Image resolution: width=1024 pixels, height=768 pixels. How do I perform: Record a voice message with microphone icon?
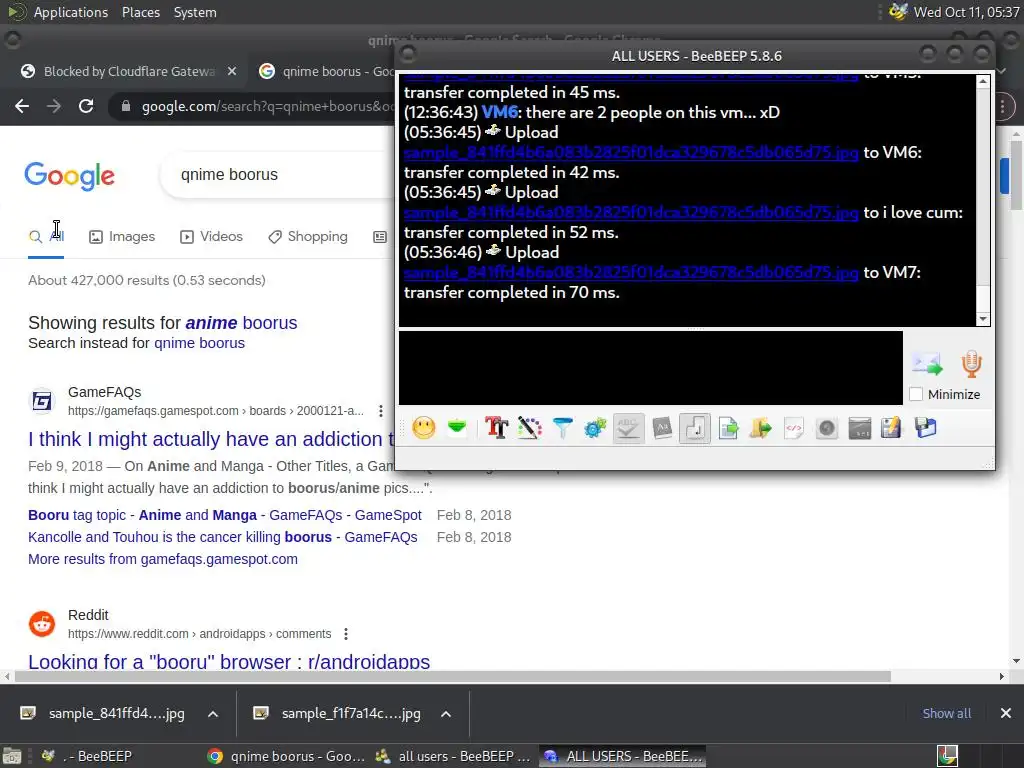pyautogui.click(x=972, y=364)
